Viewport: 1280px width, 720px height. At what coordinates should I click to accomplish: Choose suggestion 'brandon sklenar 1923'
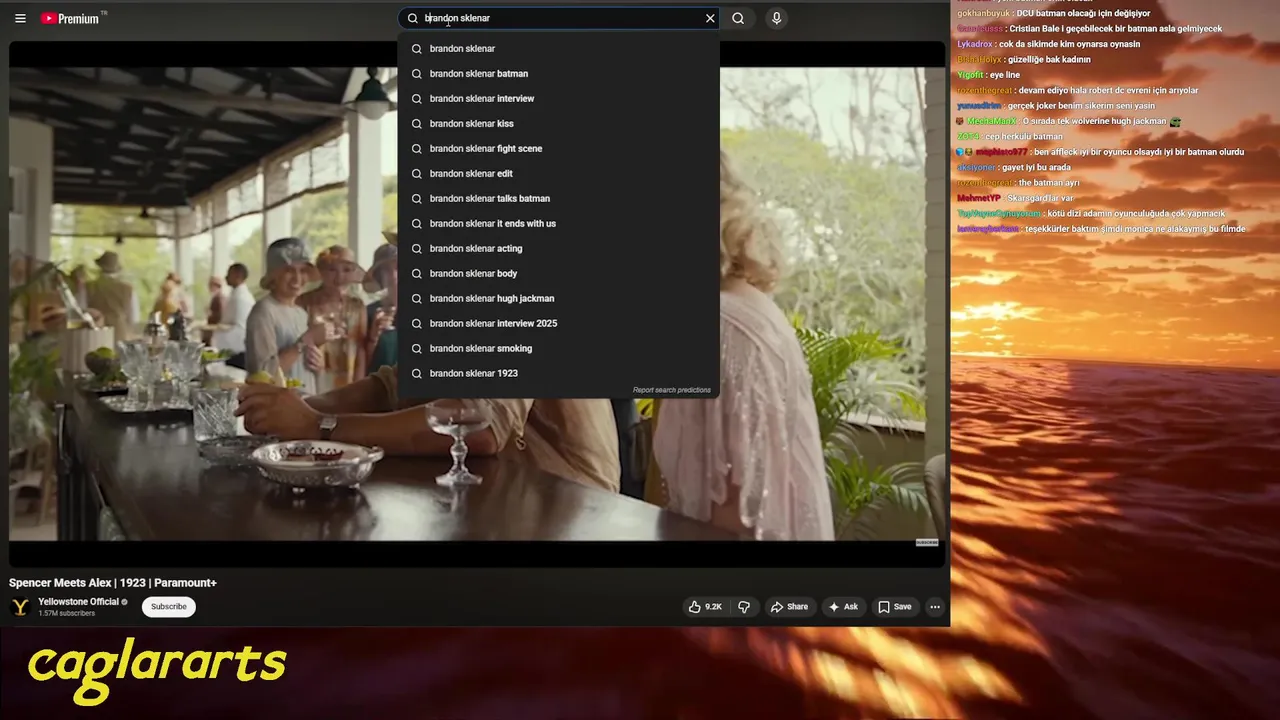(x=558, y=373)
